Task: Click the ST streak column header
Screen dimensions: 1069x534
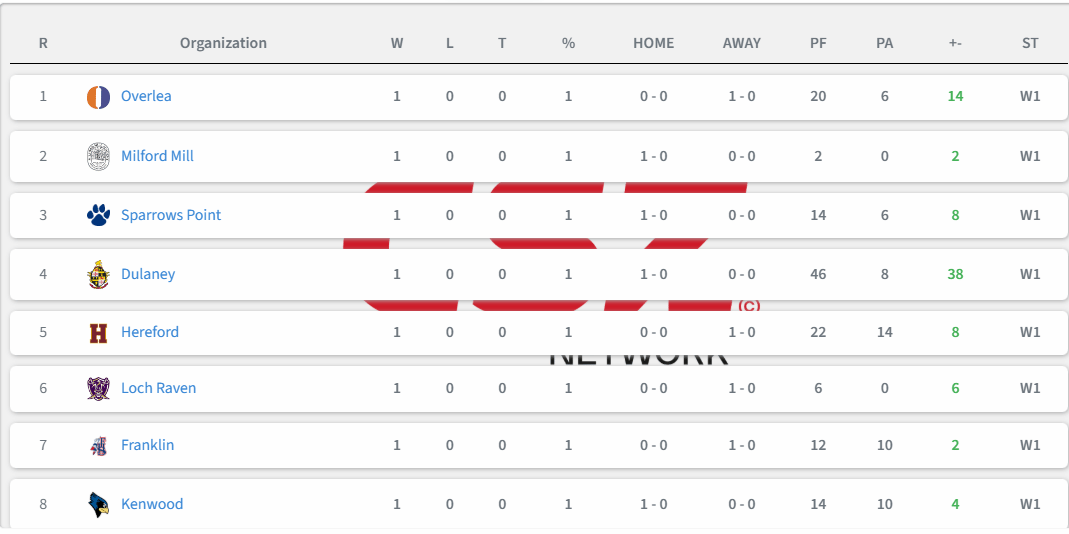Action: 1030,43
